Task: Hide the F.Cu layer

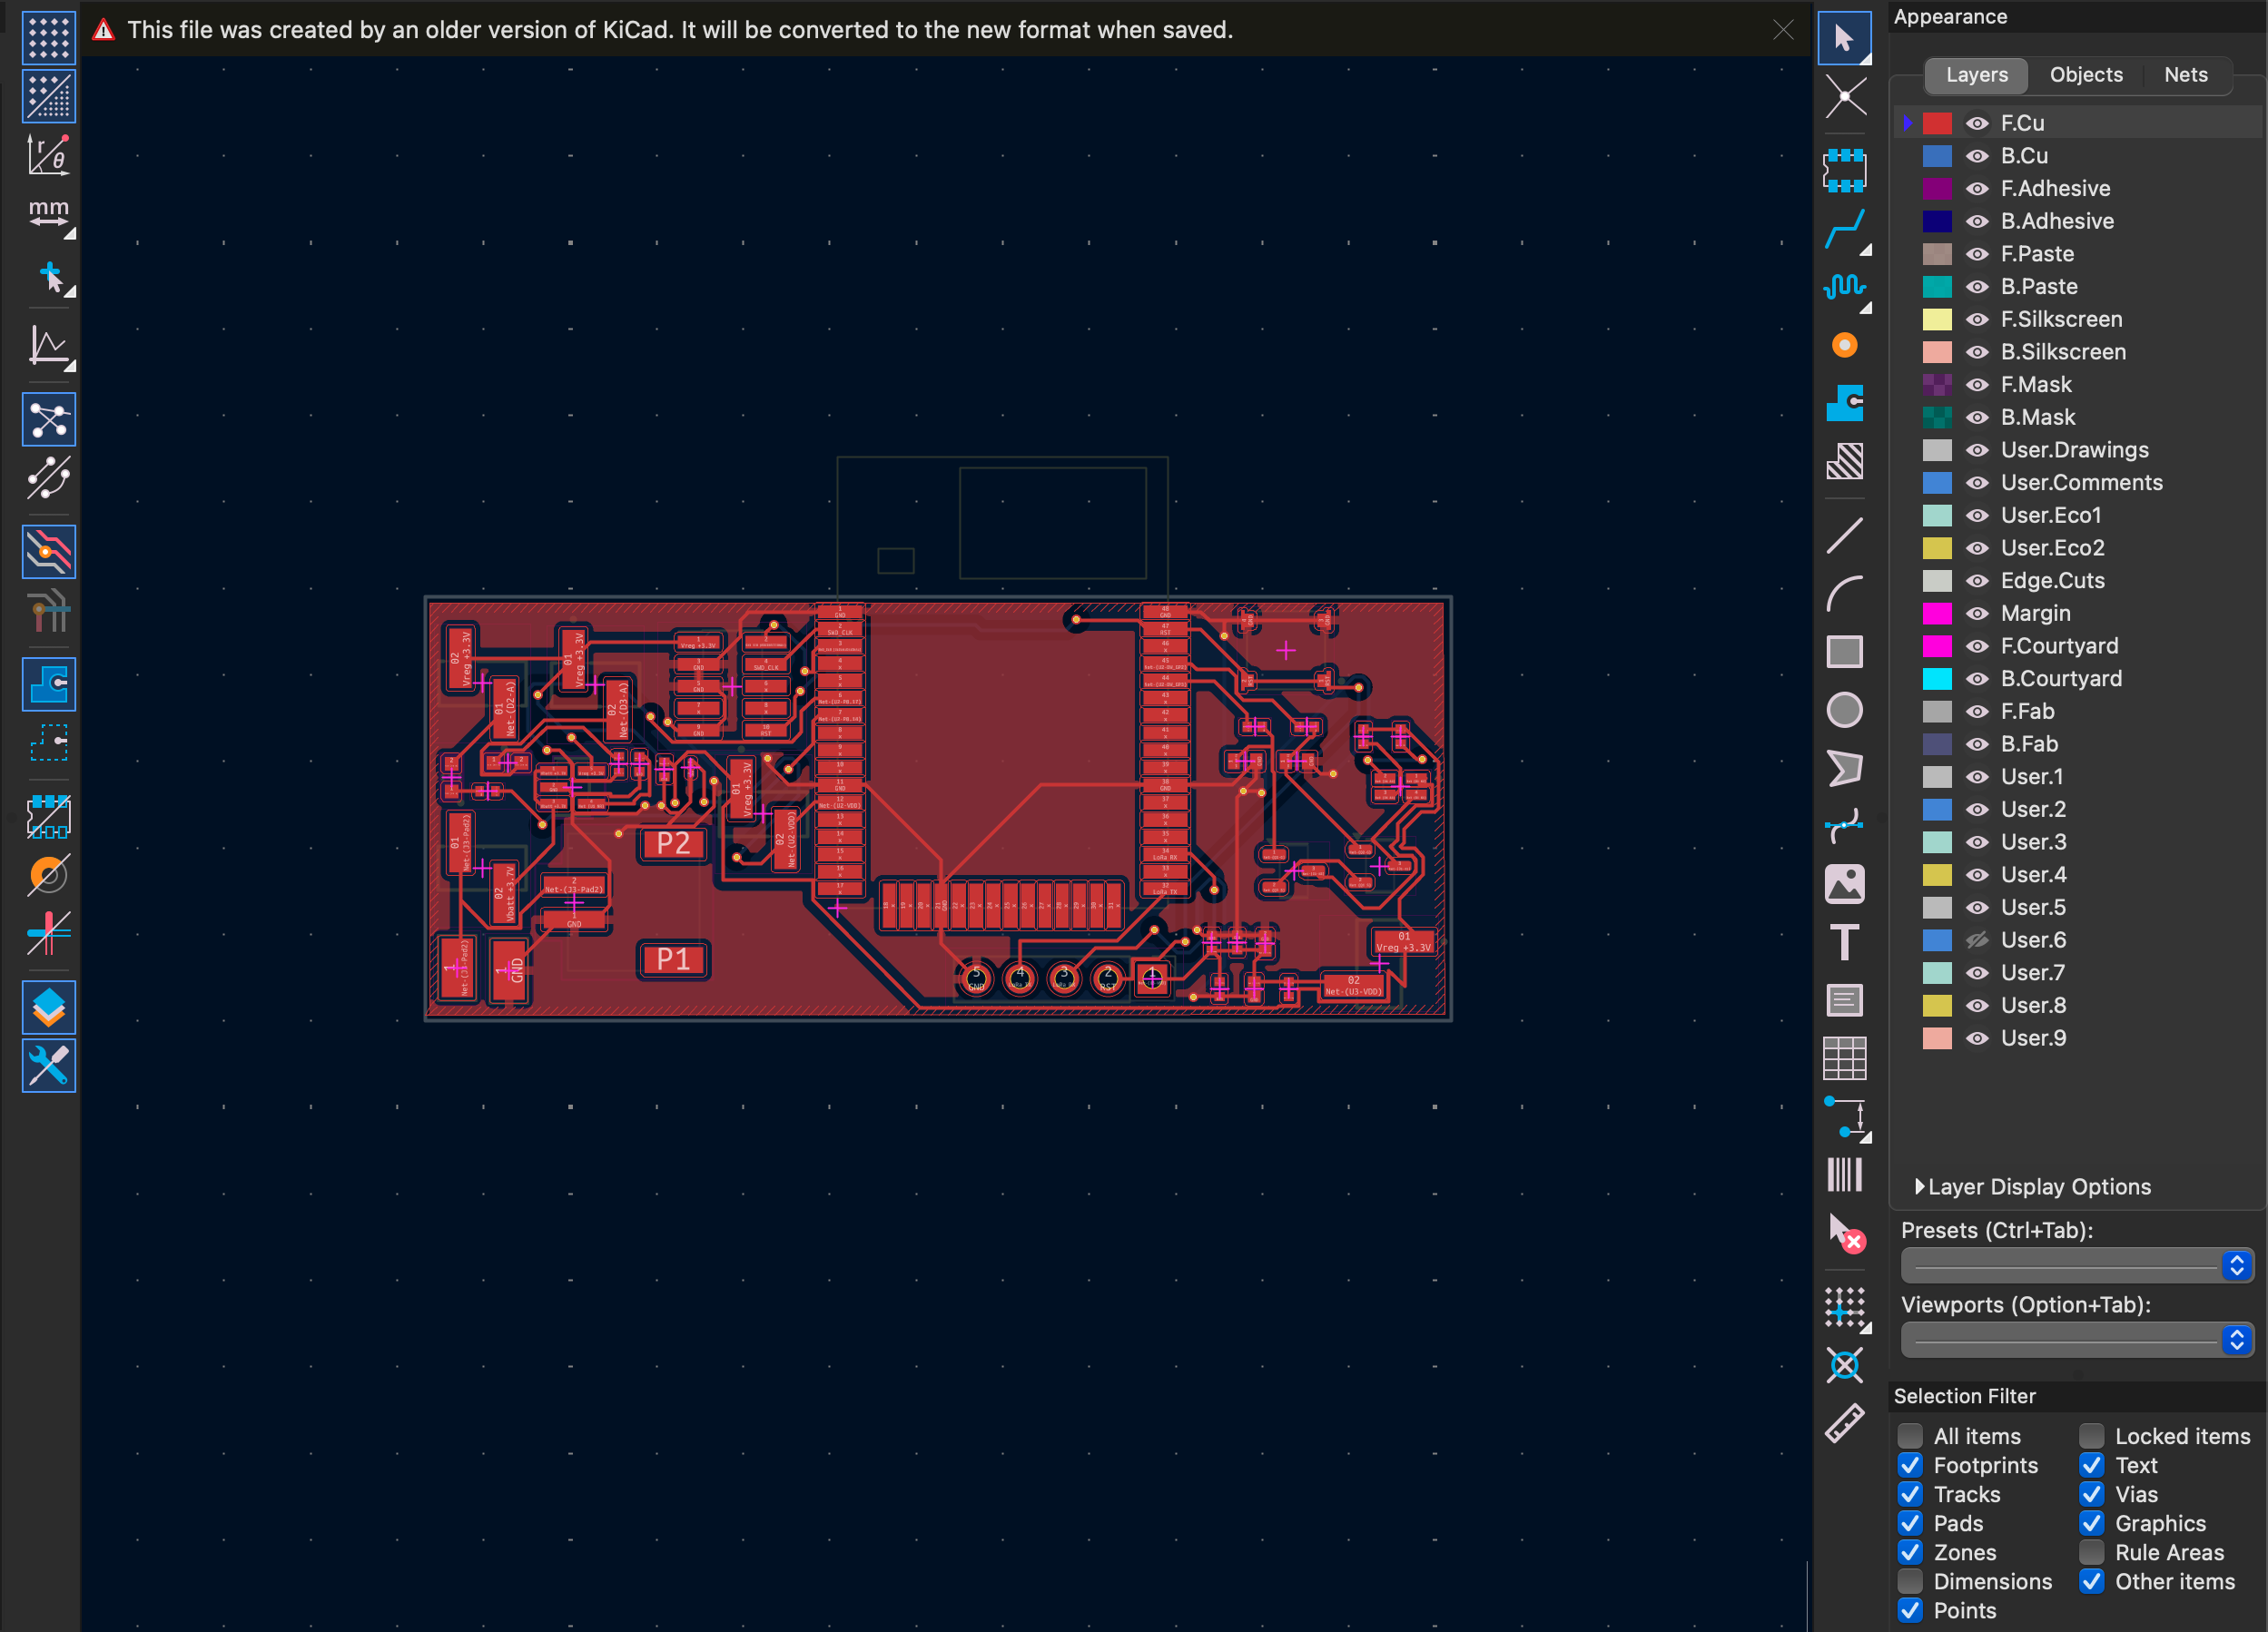Action: click(x=1977, y=123)
